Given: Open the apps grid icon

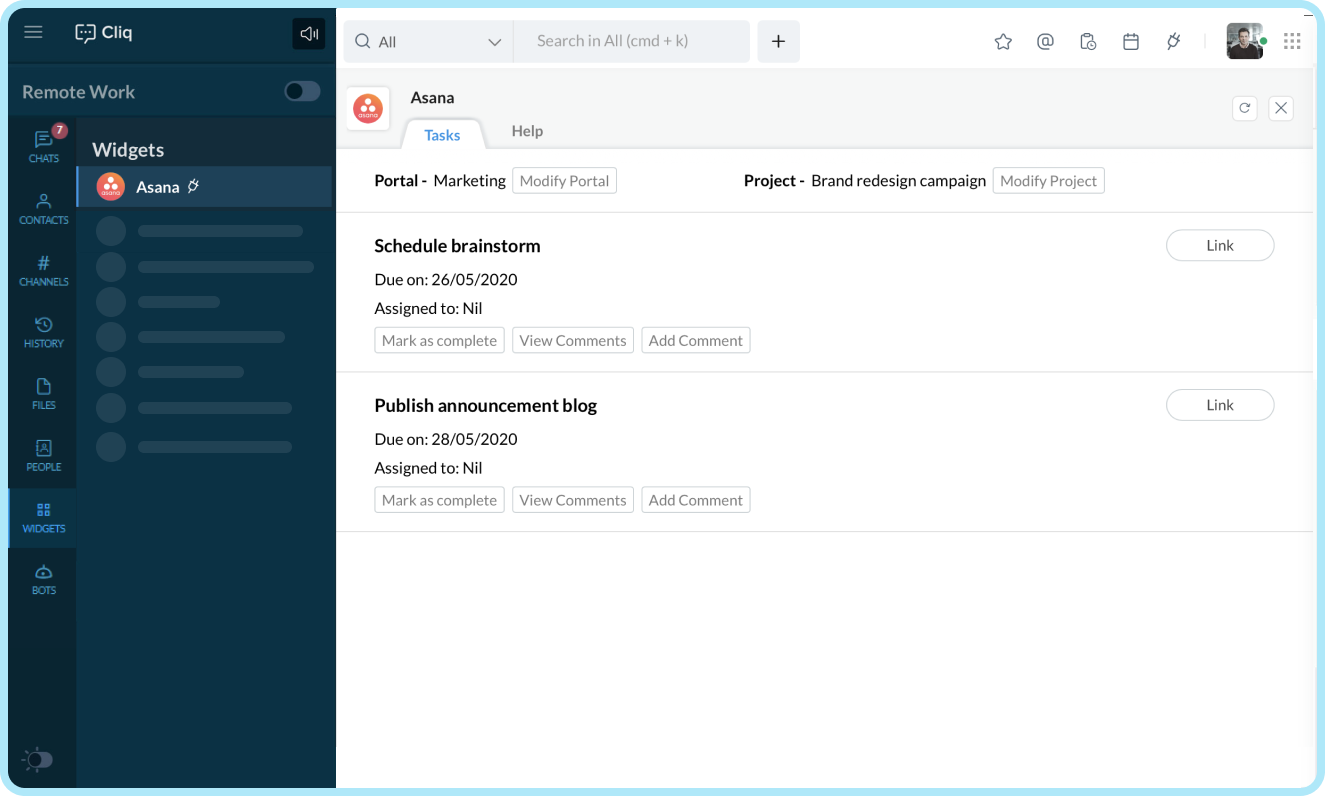Looking at the screenshot, I should [x=1292, y=41].
